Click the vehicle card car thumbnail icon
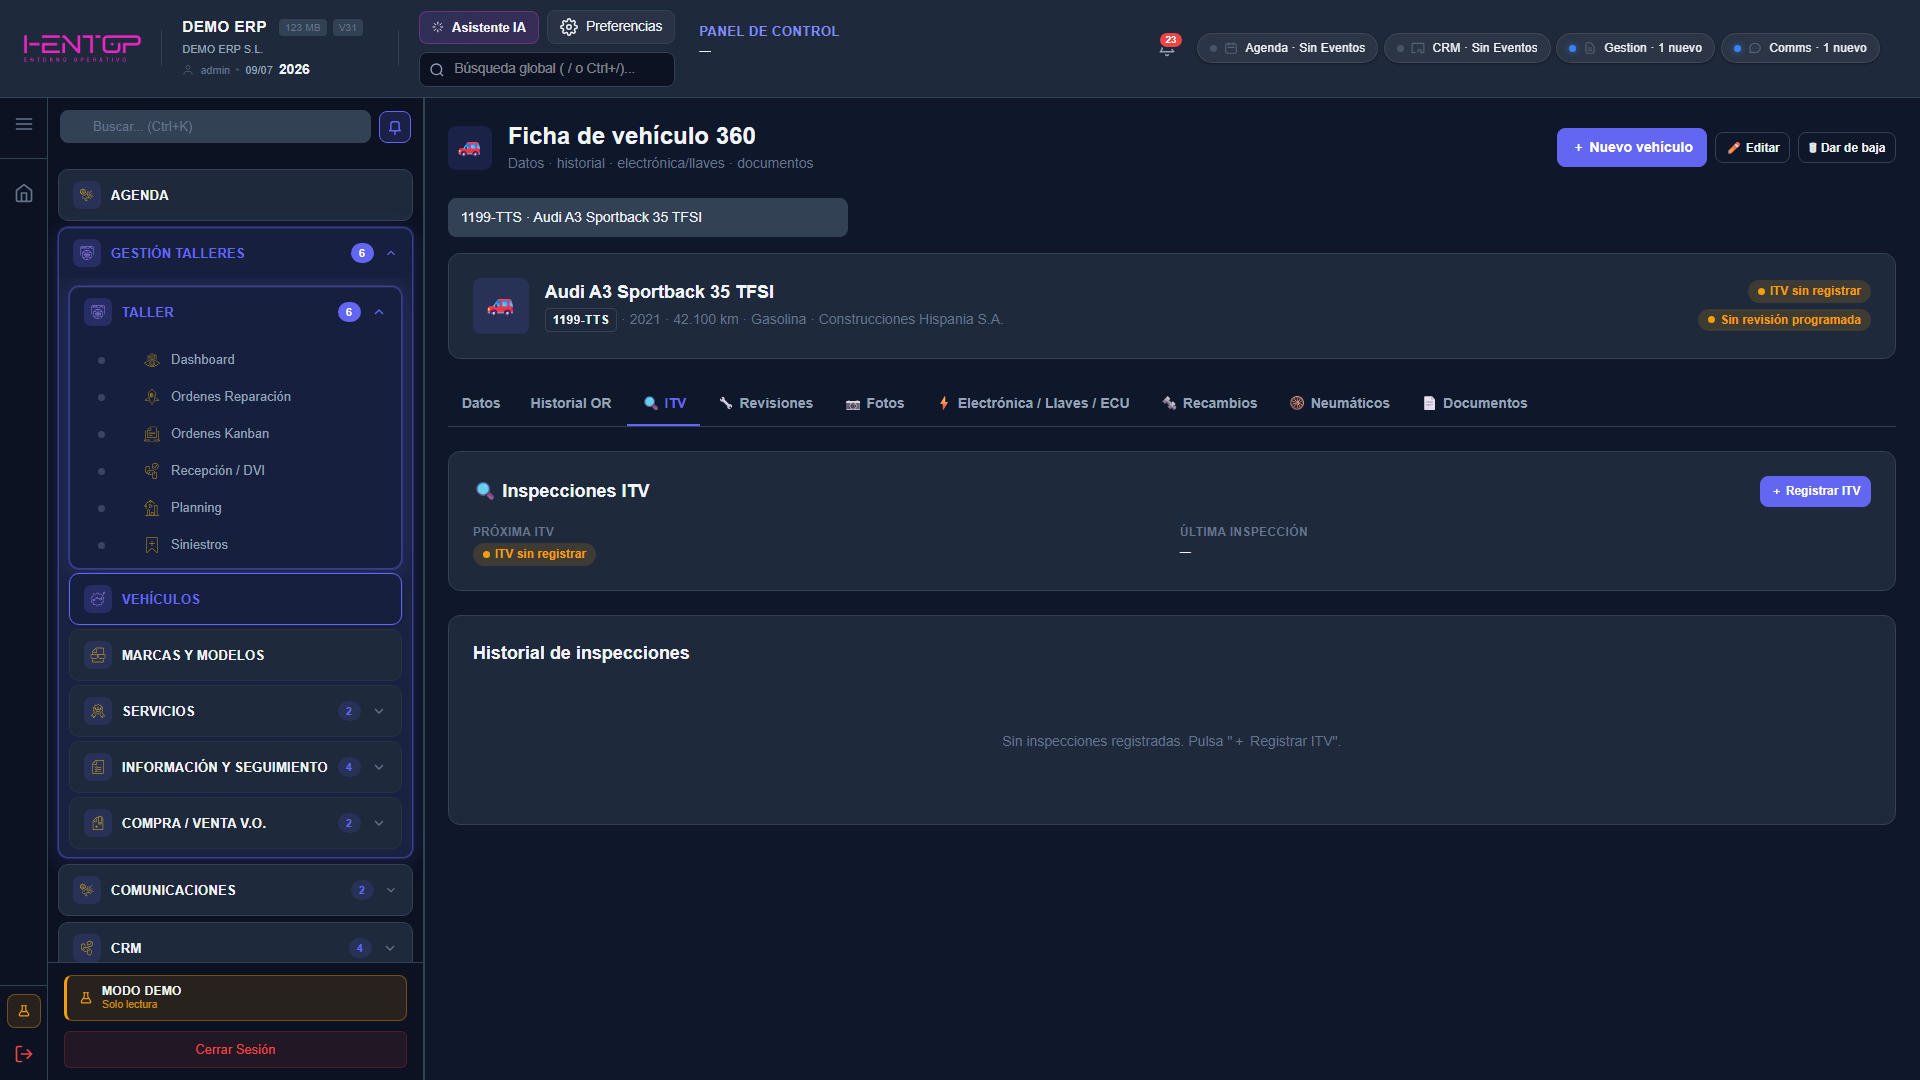Screen dimensions: 1920x1080 tap(501, 306)
